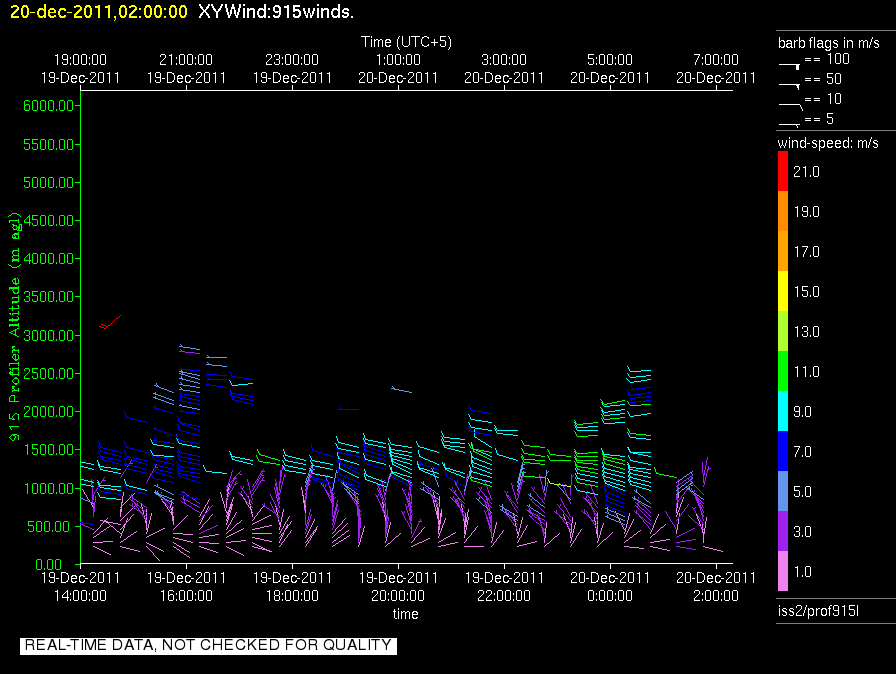This screenshot has height=674, width=896.
Task: Click the 5500.00 altitude tick label
Action: coord(48,145)
